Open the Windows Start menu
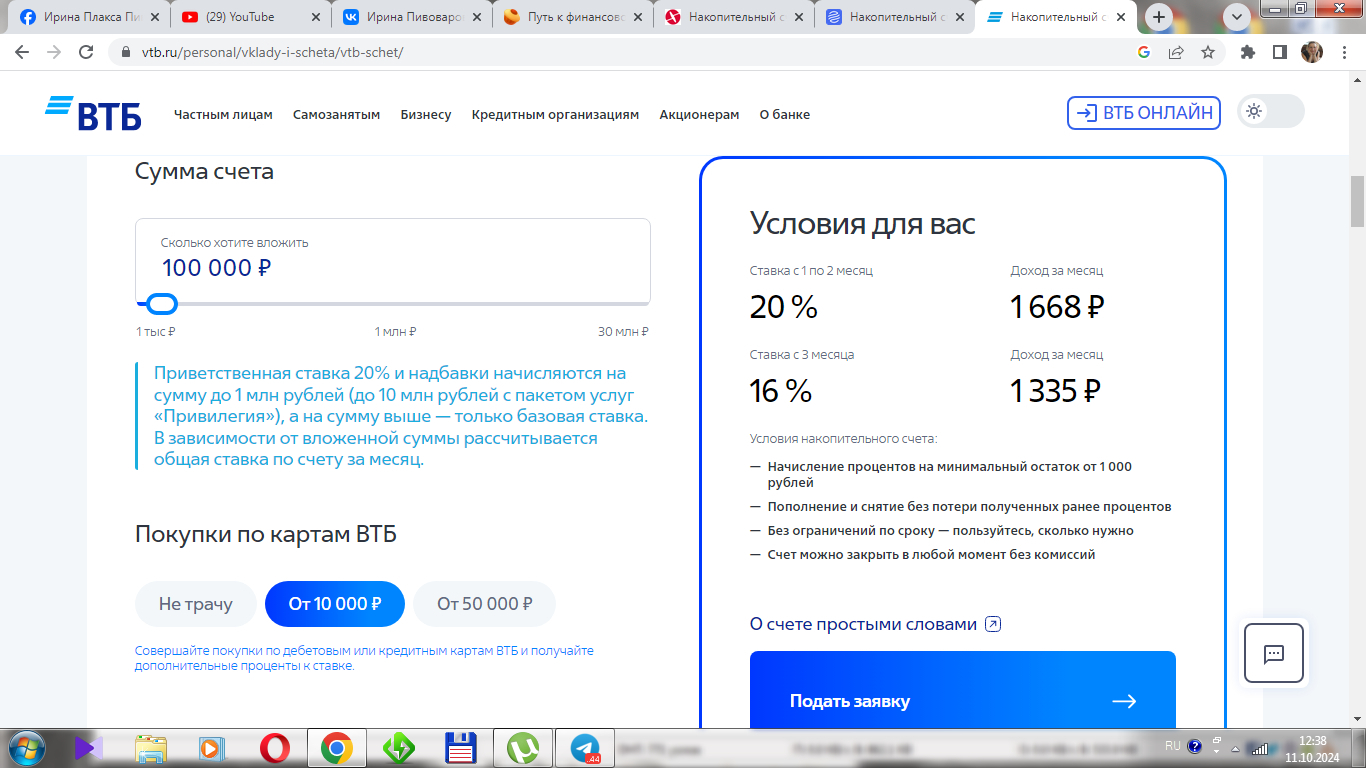1366x768 pixels. pos(25,747)
